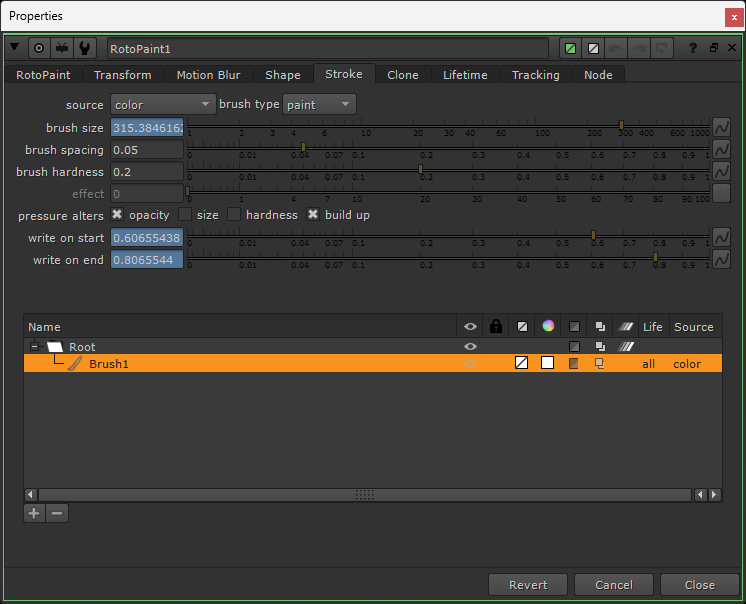Screen dimensions: 746x604
Task: Switch to the Transform tab
Action: (x=123, y=75)
